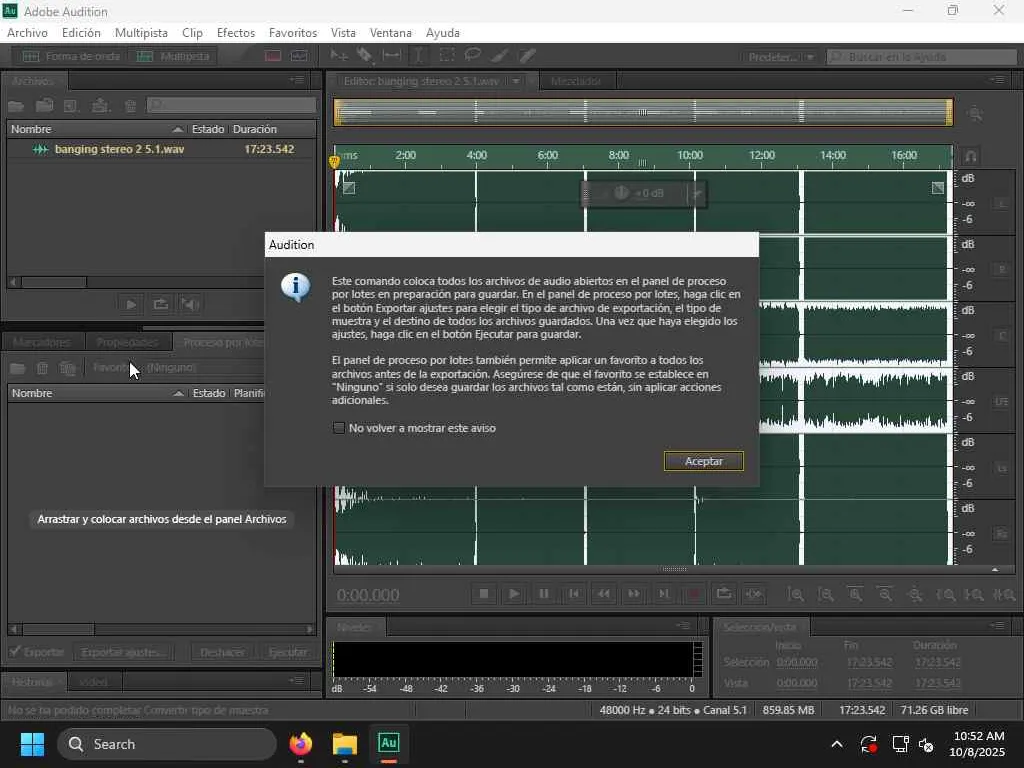Open Firefox from the taskbar
This screenshot has width=1024, height=768.
coord(300,744)
